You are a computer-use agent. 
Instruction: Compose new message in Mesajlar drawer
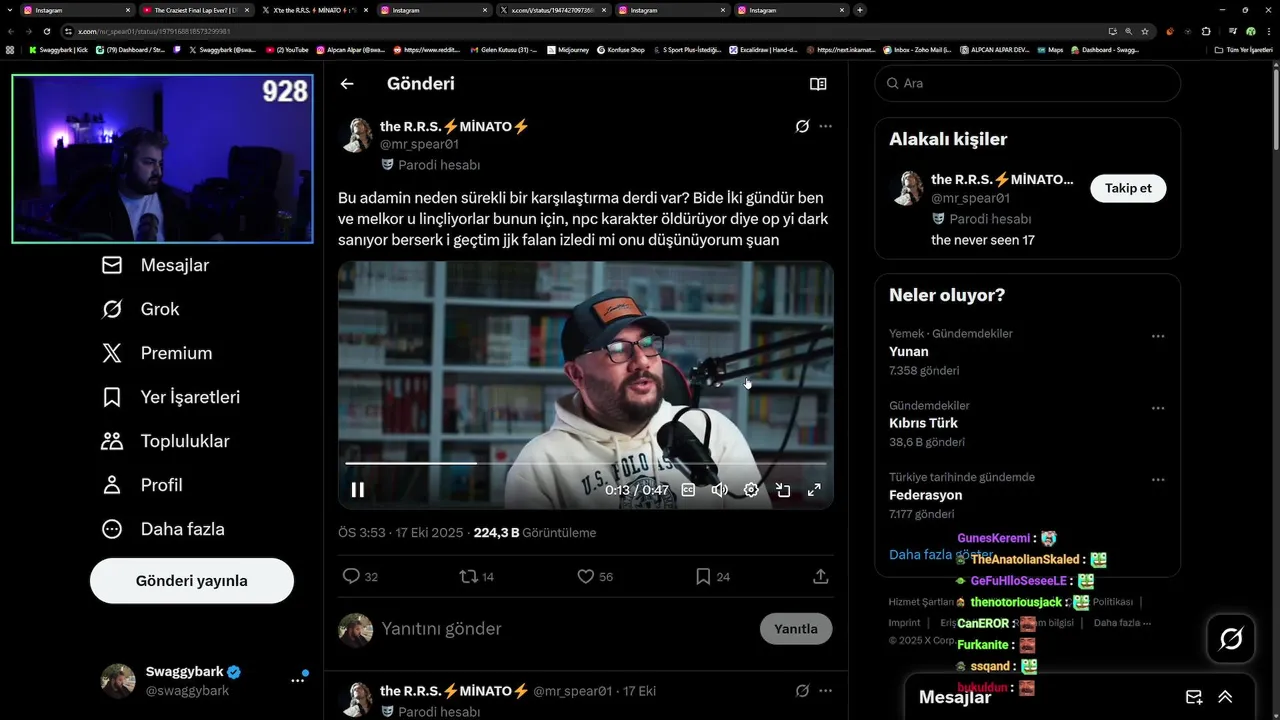pos(1194,697)
